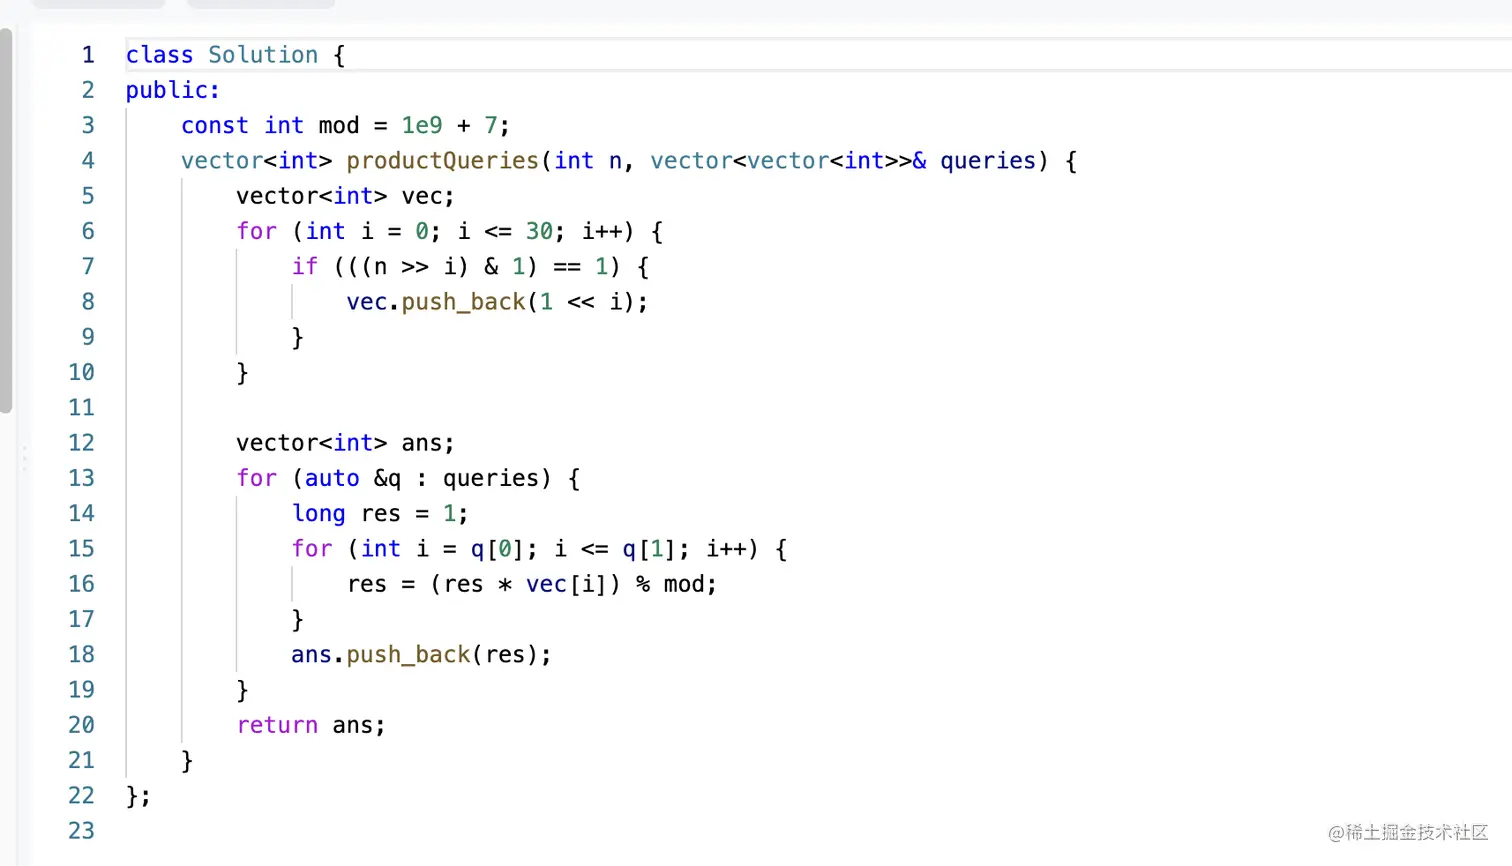This screenshot has height=866, width=1512.
Task: Click 'push_back' on line 8
Action: click(x=464, y=302)
